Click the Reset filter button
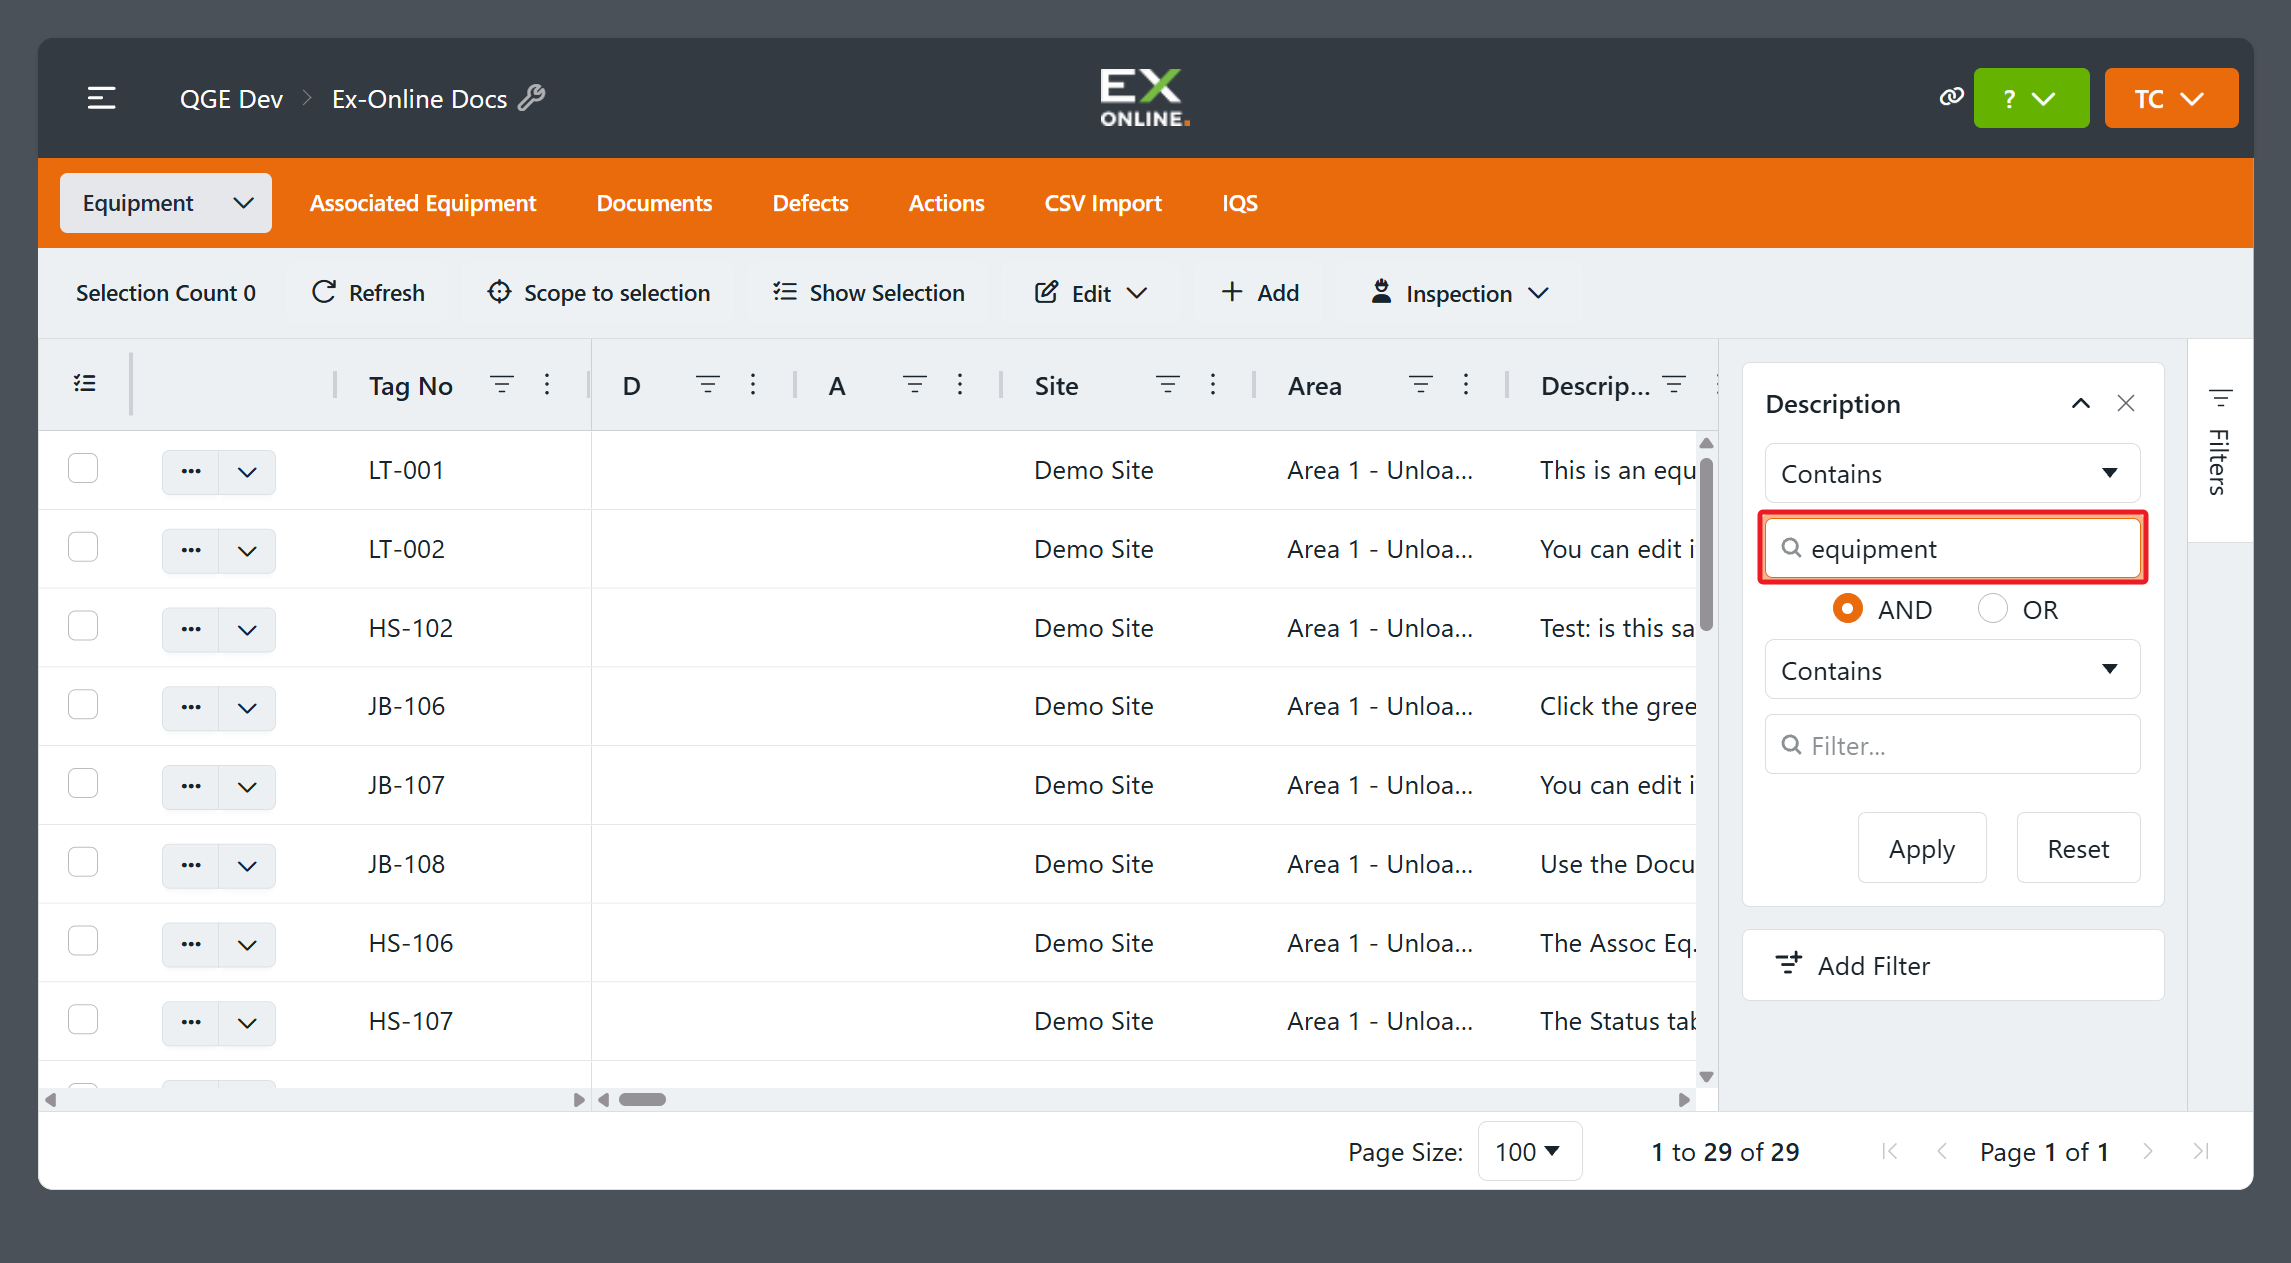This screenshot has height=1263, width=2291. (2078, 848)
